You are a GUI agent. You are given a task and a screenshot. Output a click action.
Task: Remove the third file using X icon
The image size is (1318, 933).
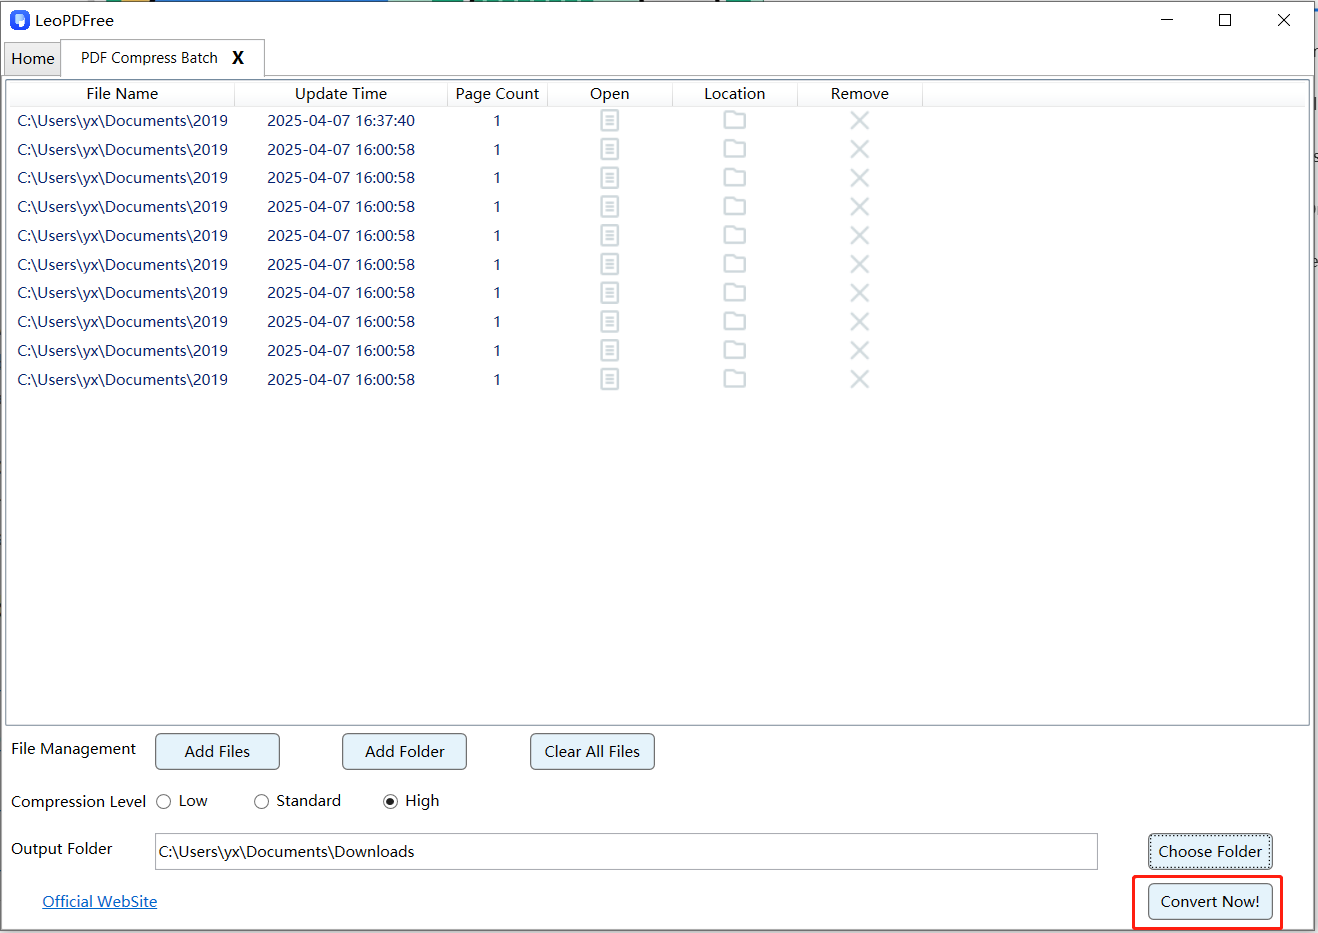pos(859,178)
